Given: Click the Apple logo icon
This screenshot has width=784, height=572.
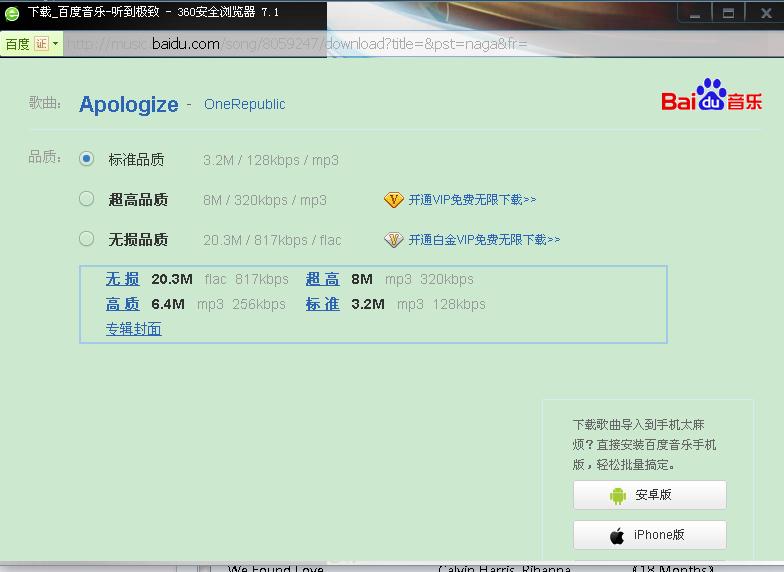Looking at the screenshot, I should pyautogui.click(x=618, y=535).
